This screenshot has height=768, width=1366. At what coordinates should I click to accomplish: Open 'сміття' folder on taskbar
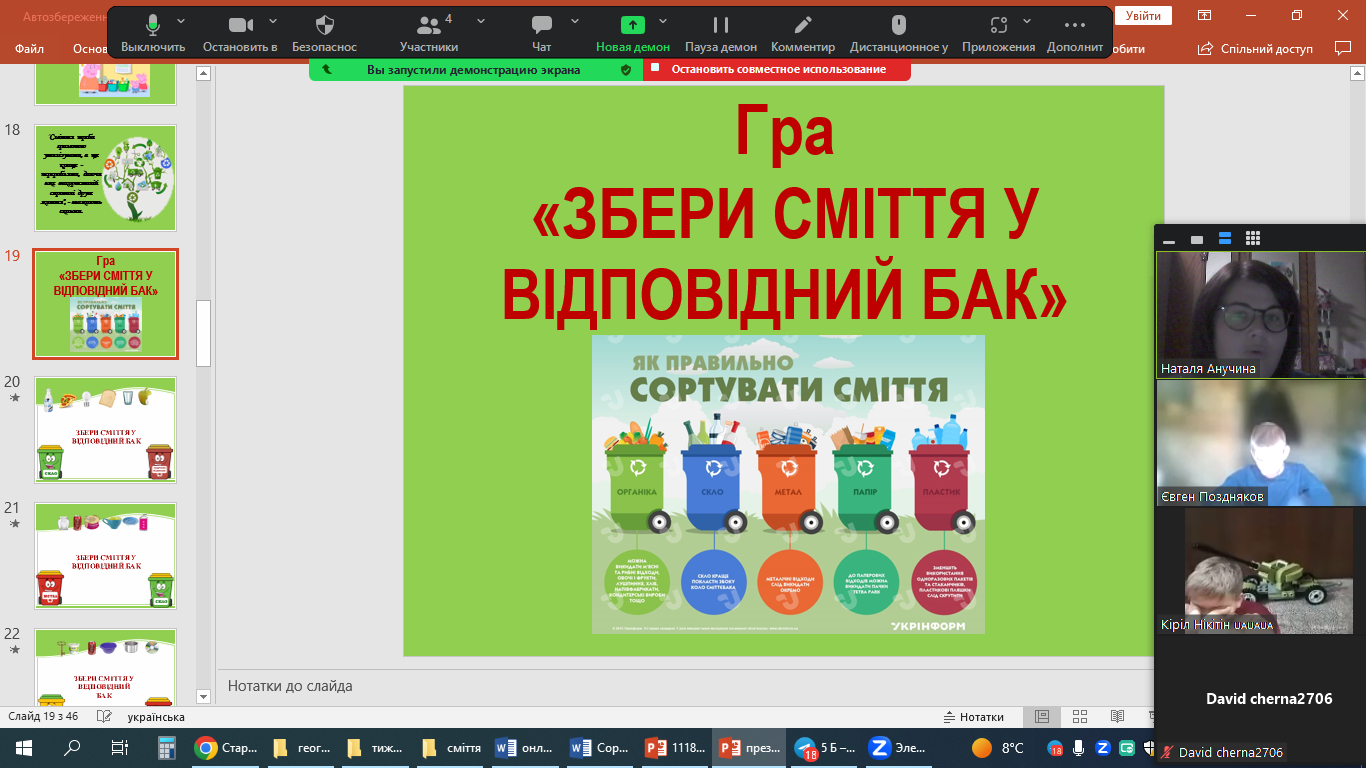pyautogui.click(x=452, y=747)
